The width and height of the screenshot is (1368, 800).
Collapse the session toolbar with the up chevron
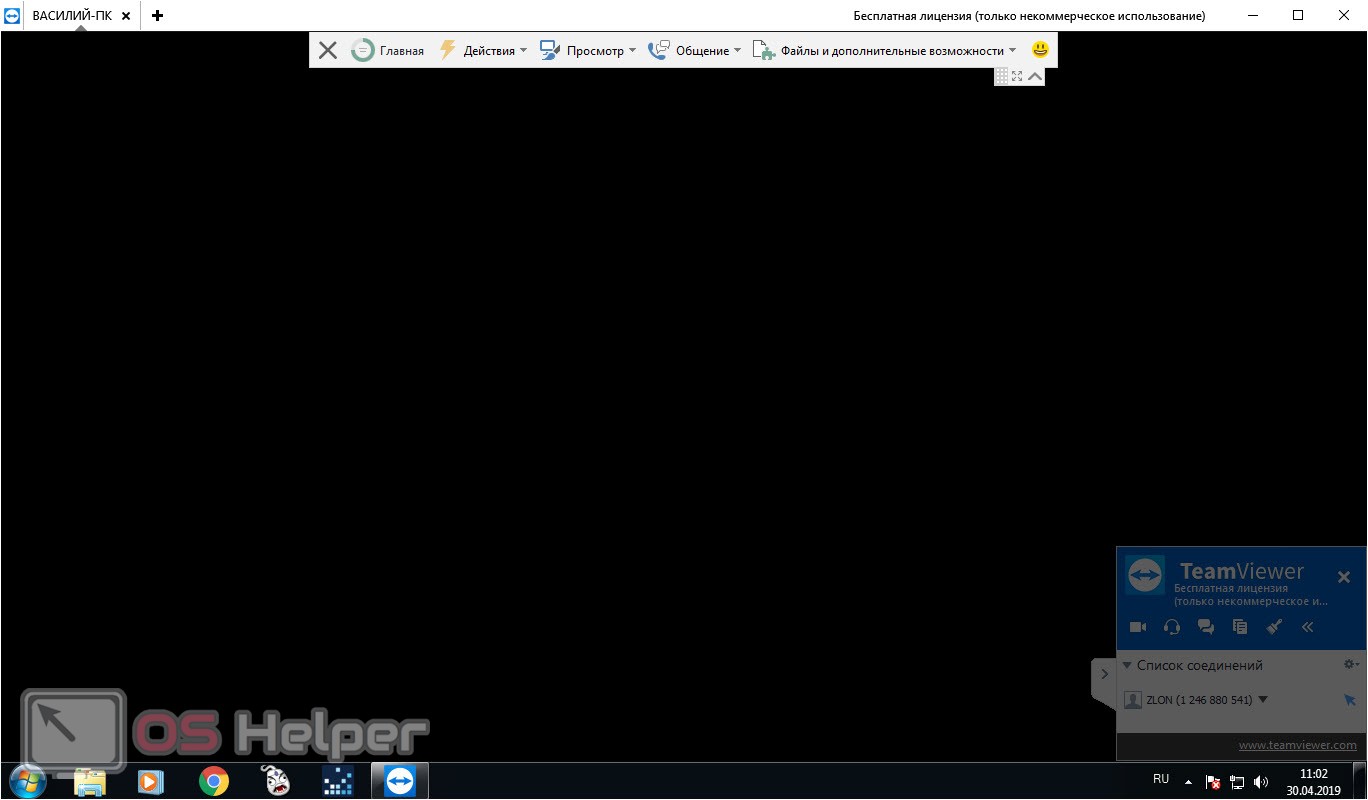(1035, 76)
